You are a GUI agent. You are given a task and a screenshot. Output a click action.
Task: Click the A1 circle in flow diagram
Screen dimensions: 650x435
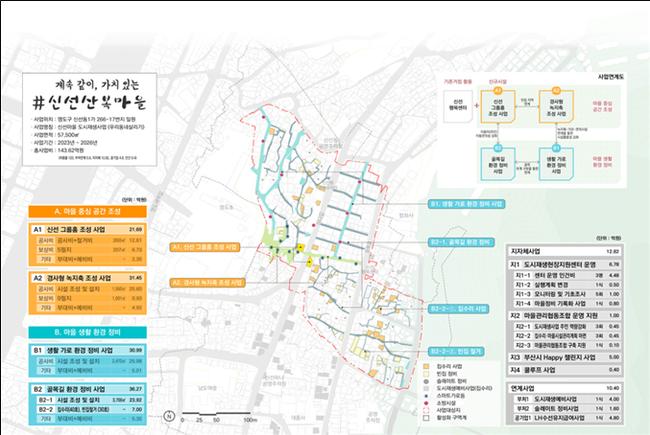pyautogui.click(x=497, y=89)
